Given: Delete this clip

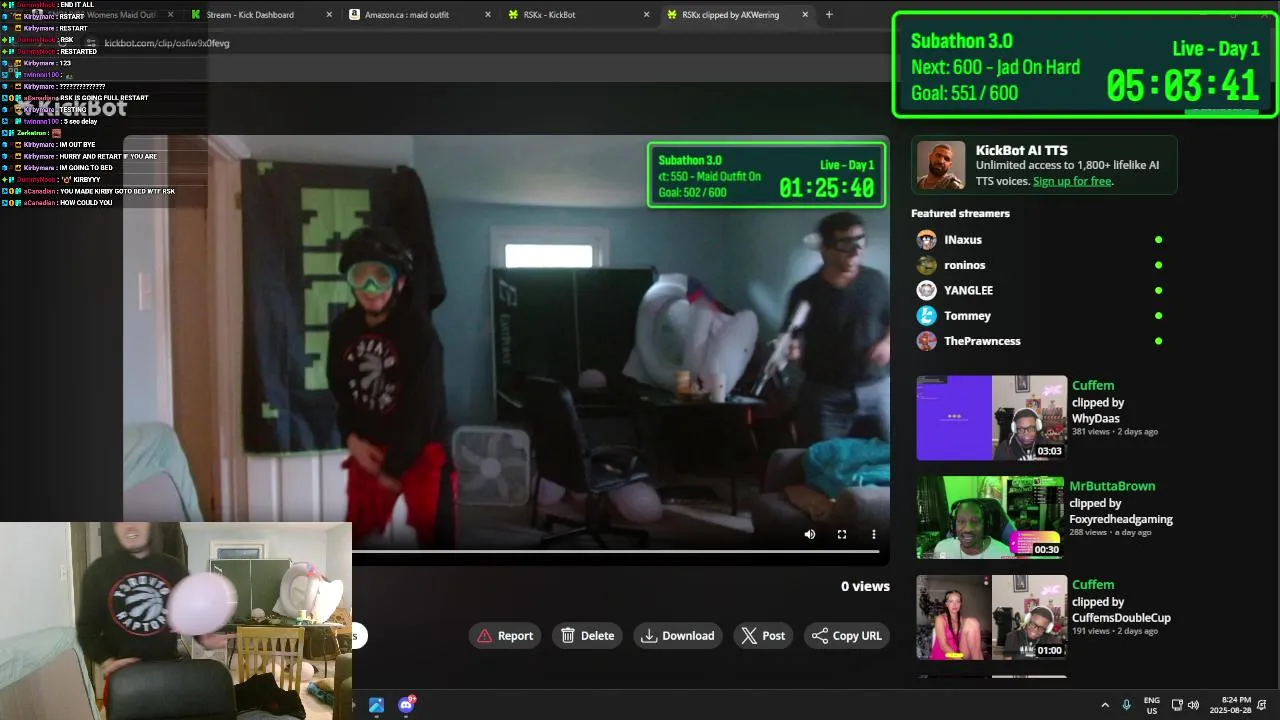Looking at the screenshot, I should [587, 636].
